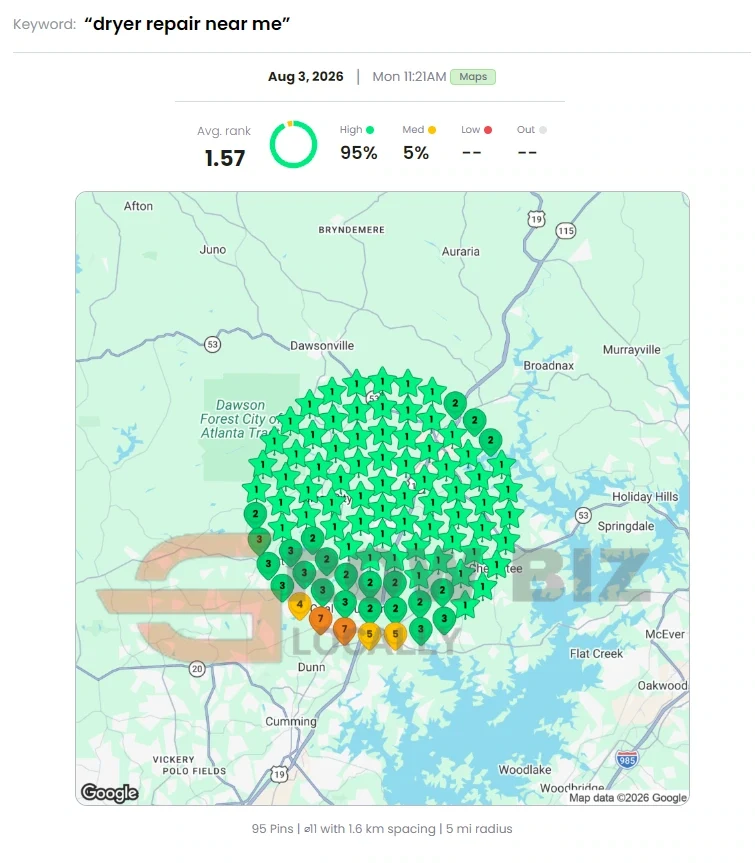
Task: Select the yellow 5 pin next to the orange 7 pin
Action: [x=369, y=635]
